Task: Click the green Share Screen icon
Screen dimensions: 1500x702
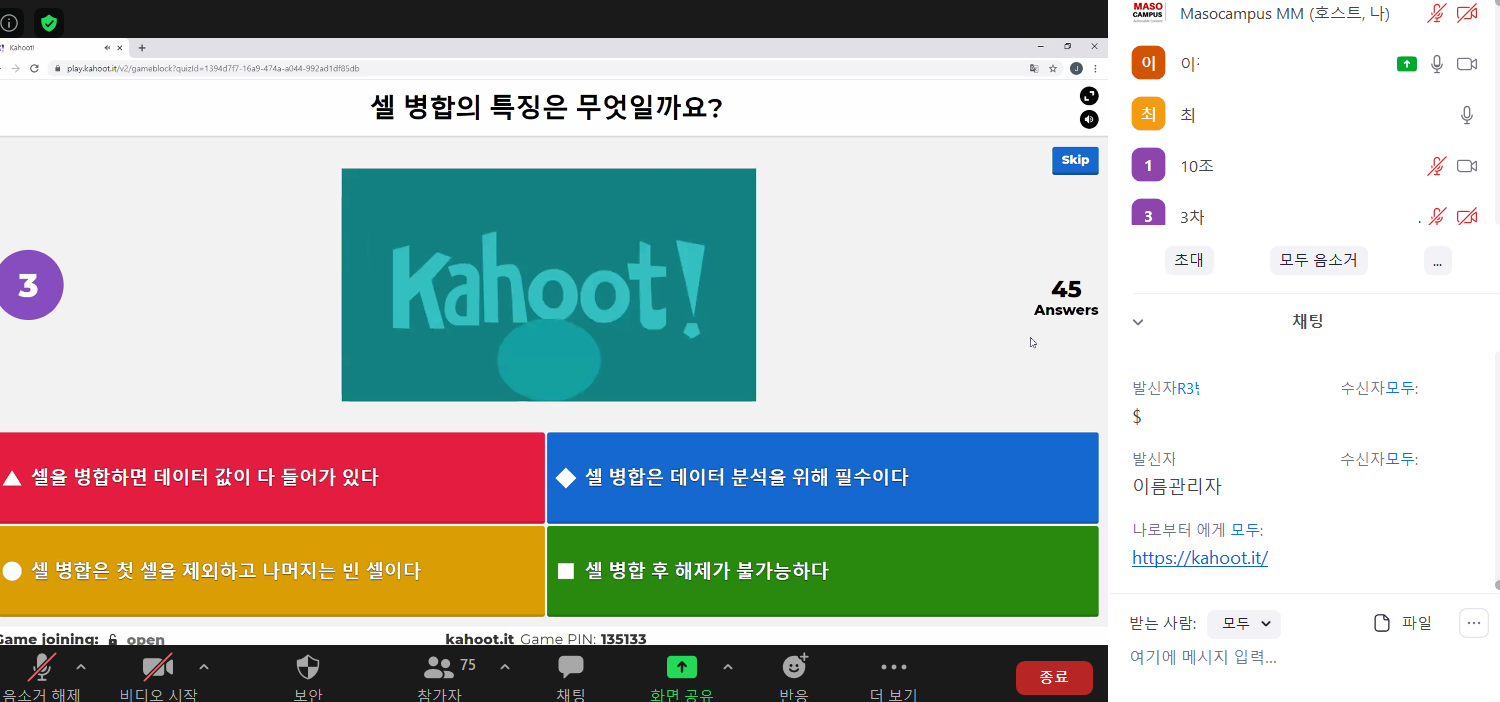Action: point(682,667)
